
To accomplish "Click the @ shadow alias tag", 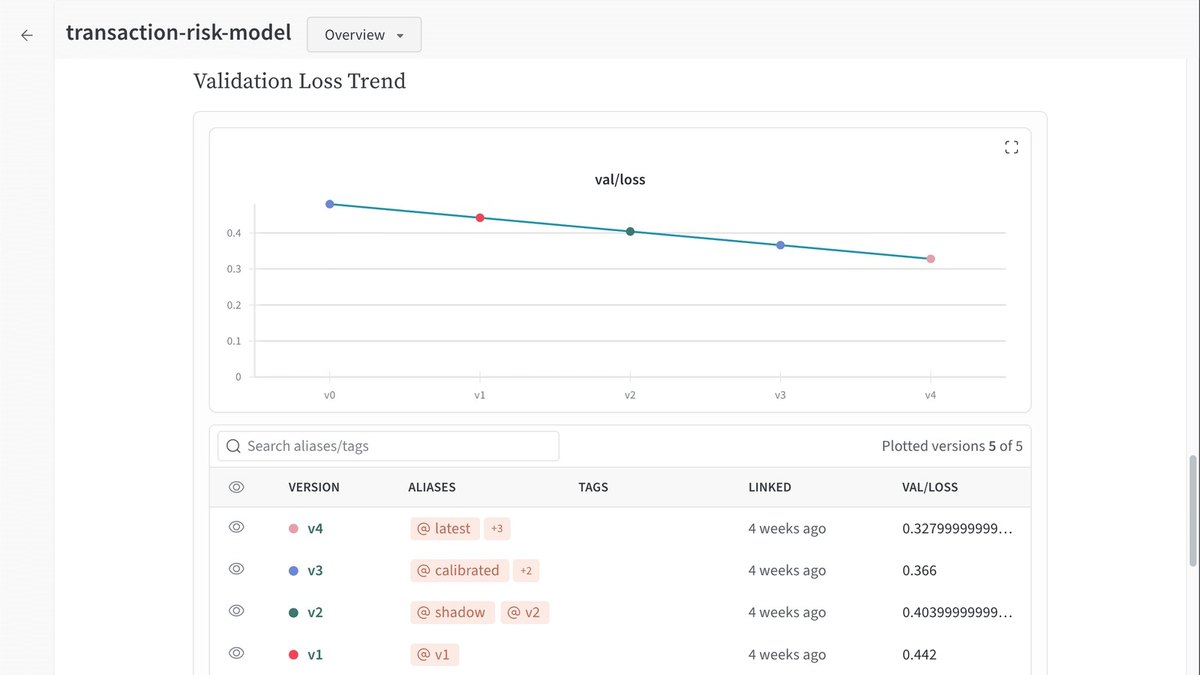I will tap(452, 612).
